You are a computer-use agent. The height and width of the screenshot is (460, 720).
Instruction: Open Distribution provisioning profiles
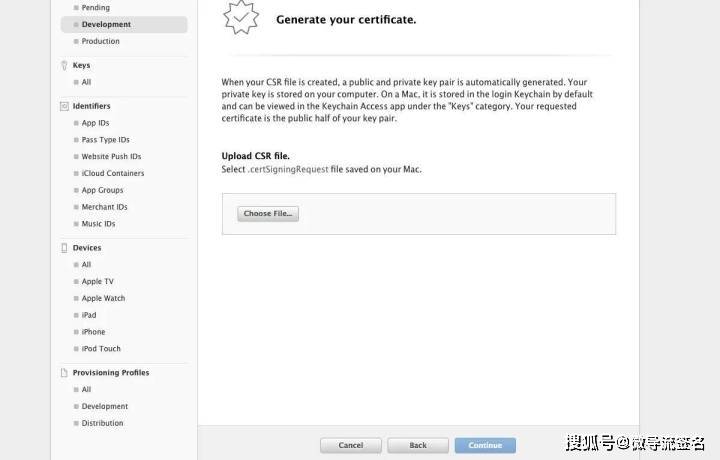102,423
